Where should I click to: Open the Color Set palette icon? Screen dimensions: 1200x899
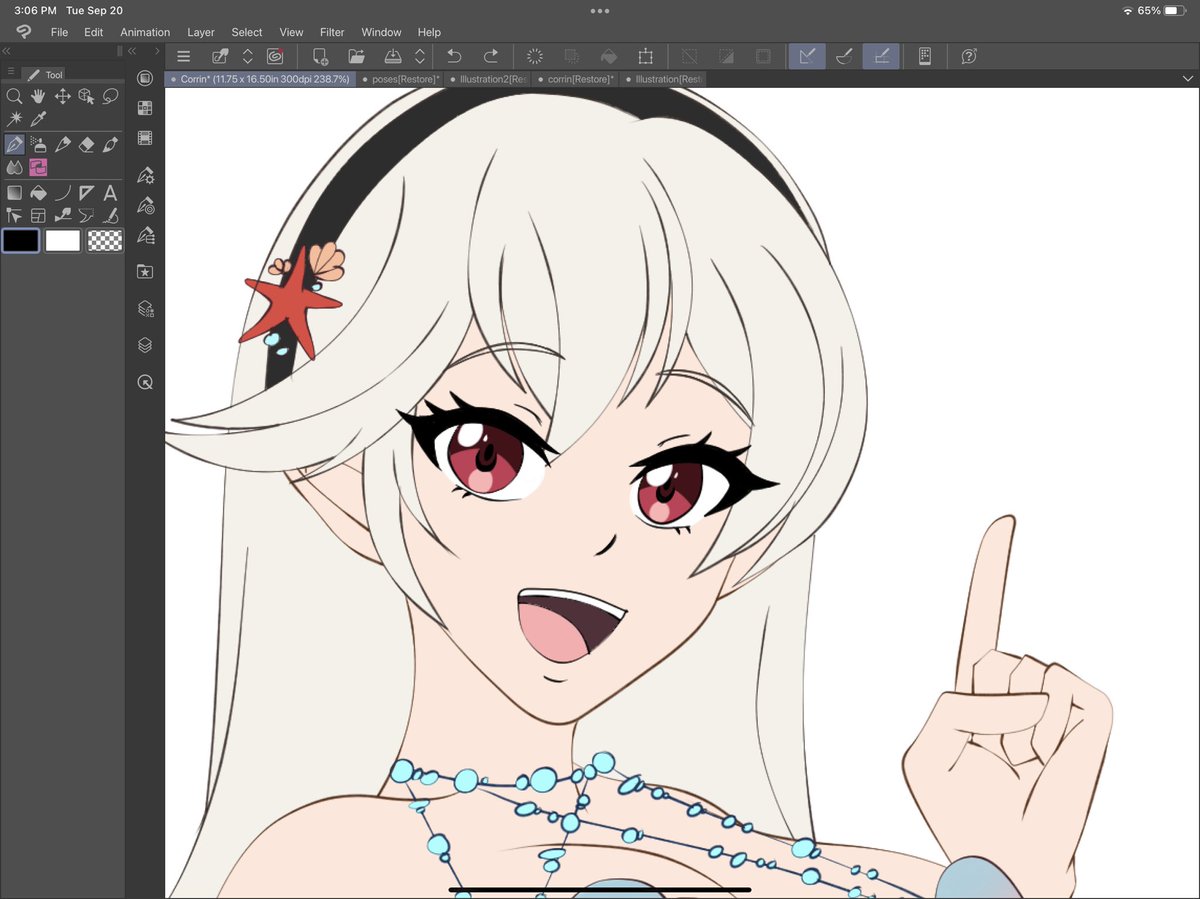(145, 108)
